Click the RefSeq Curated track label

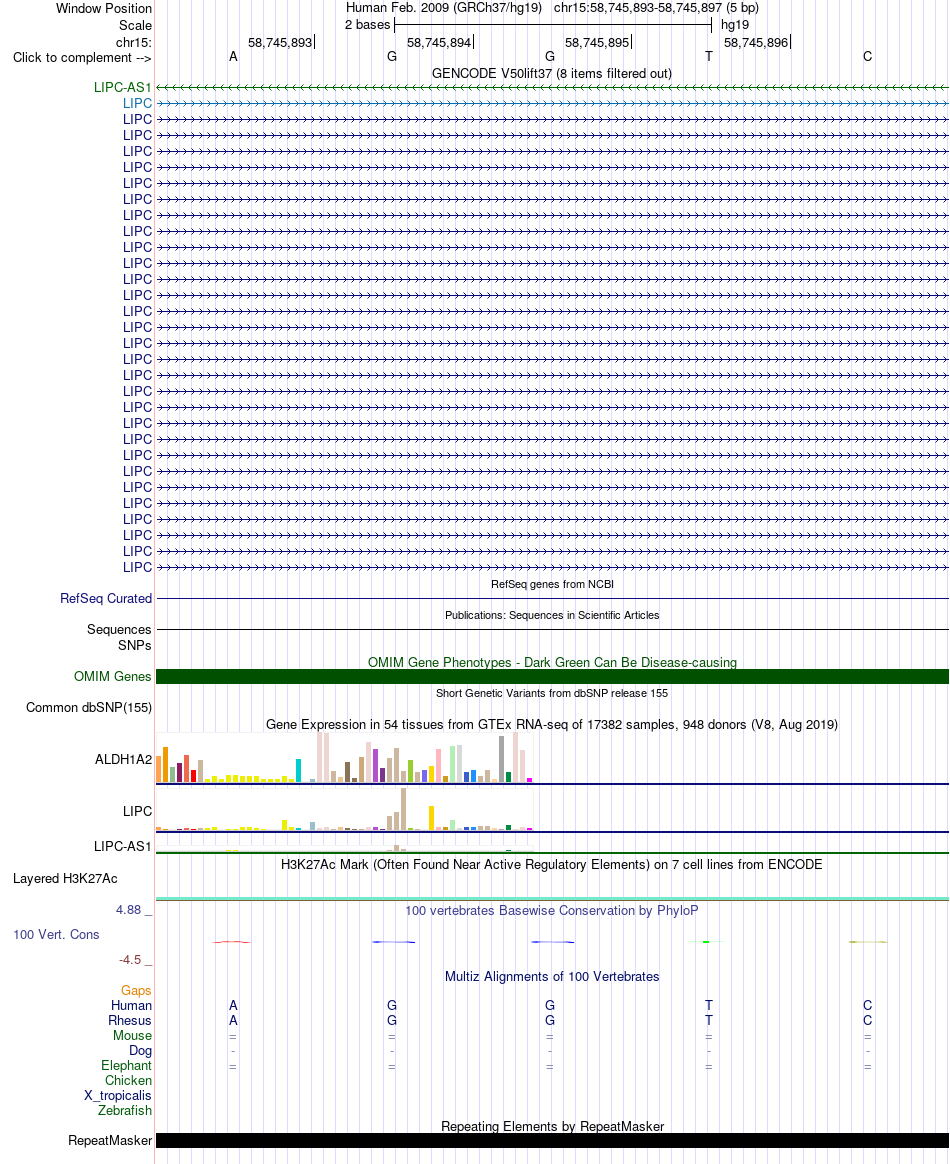106,598
